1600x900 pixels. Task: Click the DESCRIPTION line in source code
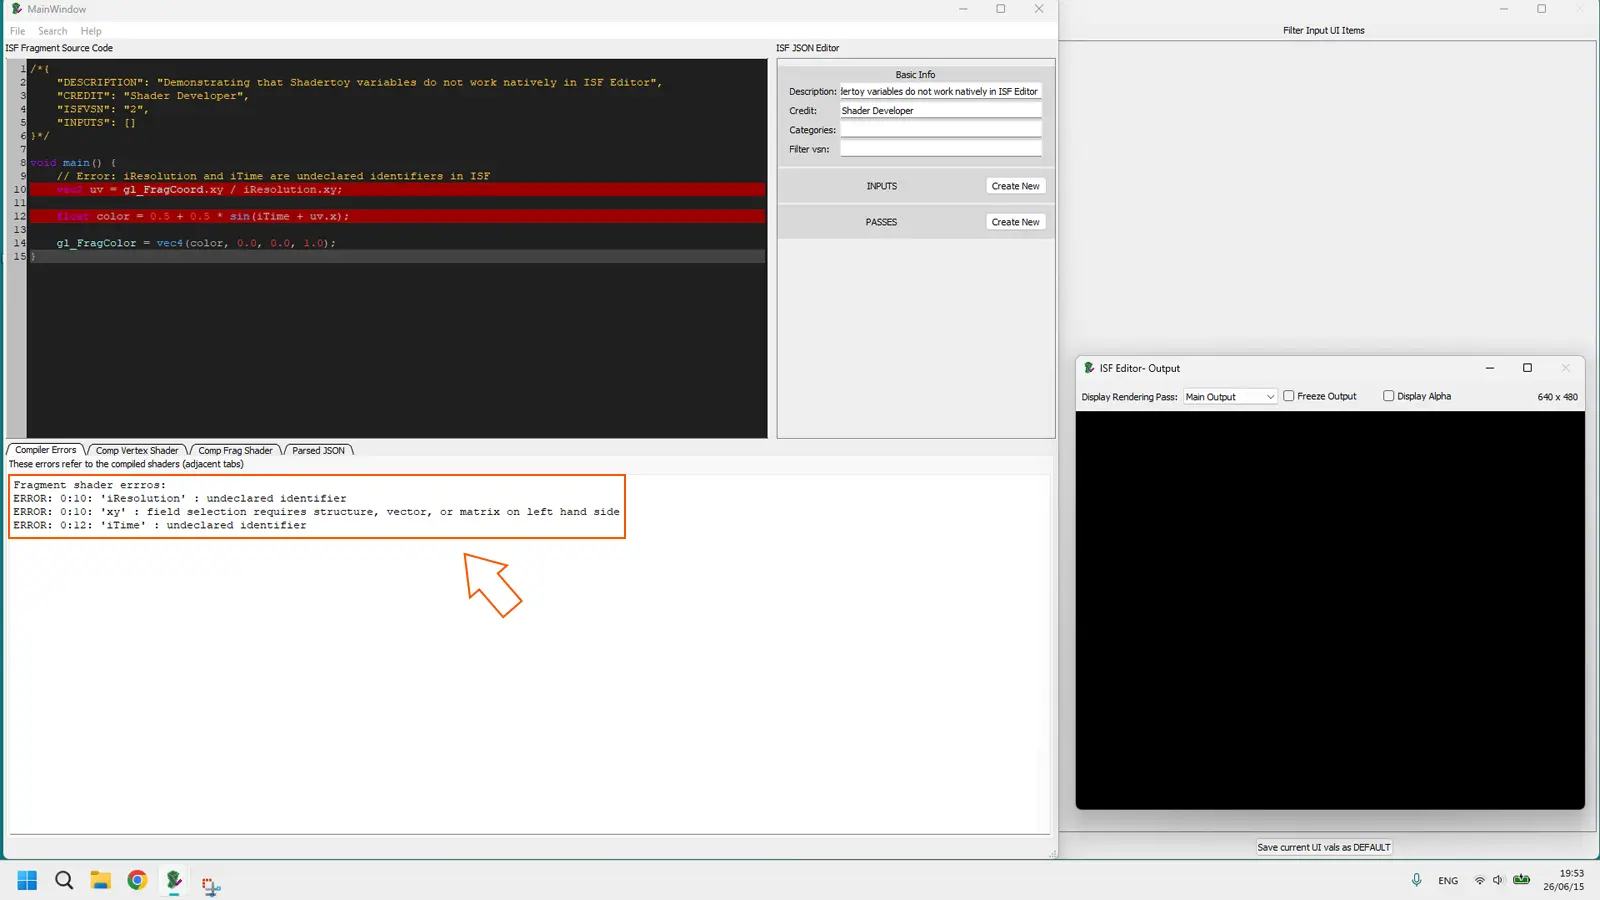click(360, 82)
